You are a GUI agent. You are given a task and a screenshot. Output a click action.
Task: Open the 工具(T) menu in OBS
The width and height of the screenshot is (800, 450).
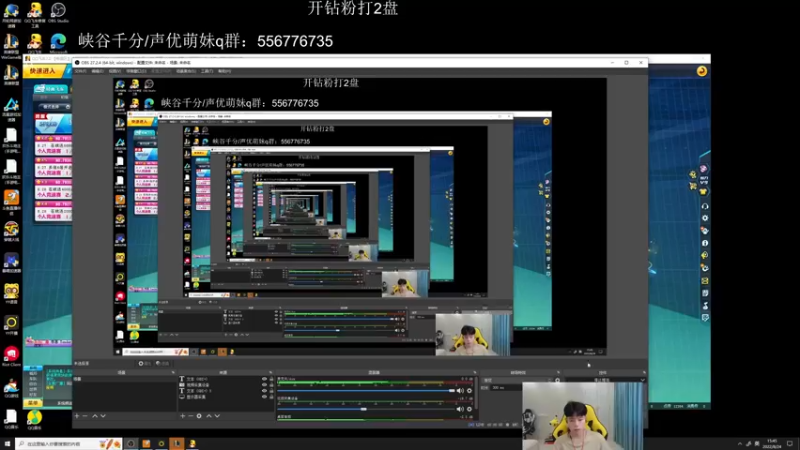tap(207, 71)
